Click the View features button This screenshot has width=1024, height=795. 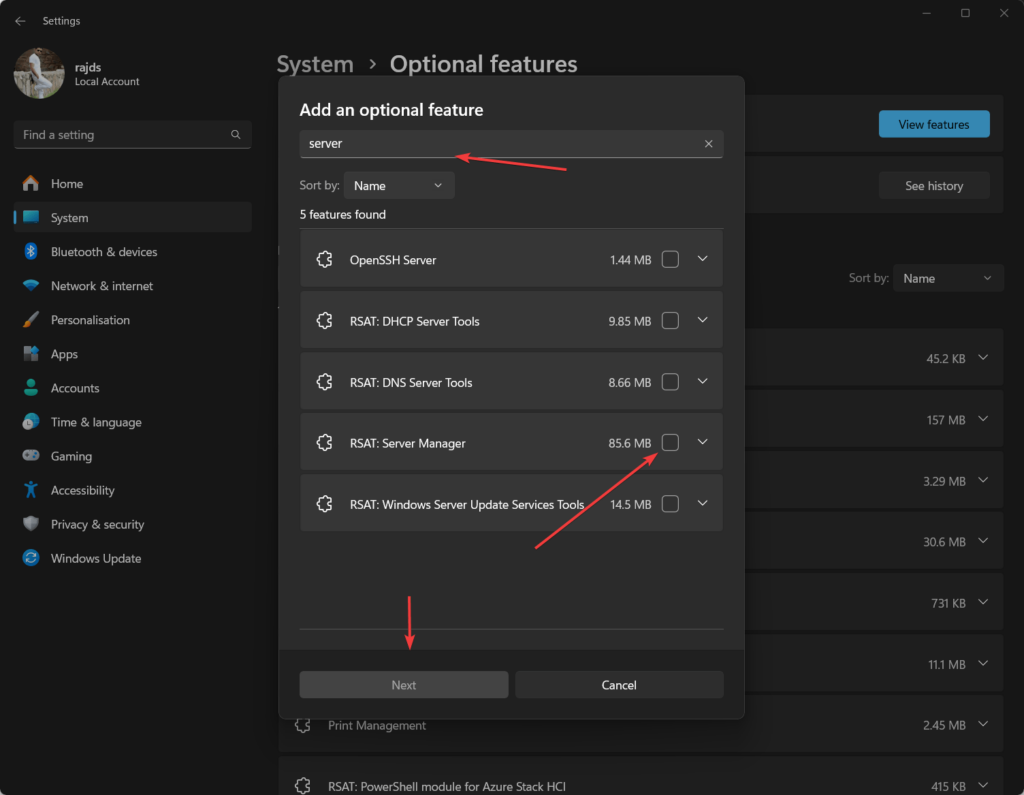point(933,124)
